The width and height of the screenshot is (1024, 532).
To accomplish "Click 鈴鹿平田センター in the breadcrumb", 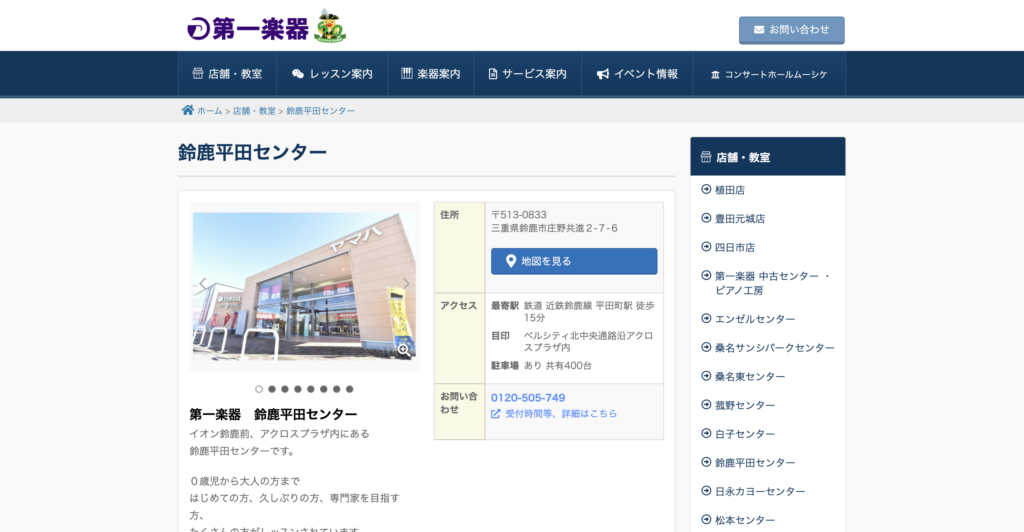I will [x=321, y=111].
